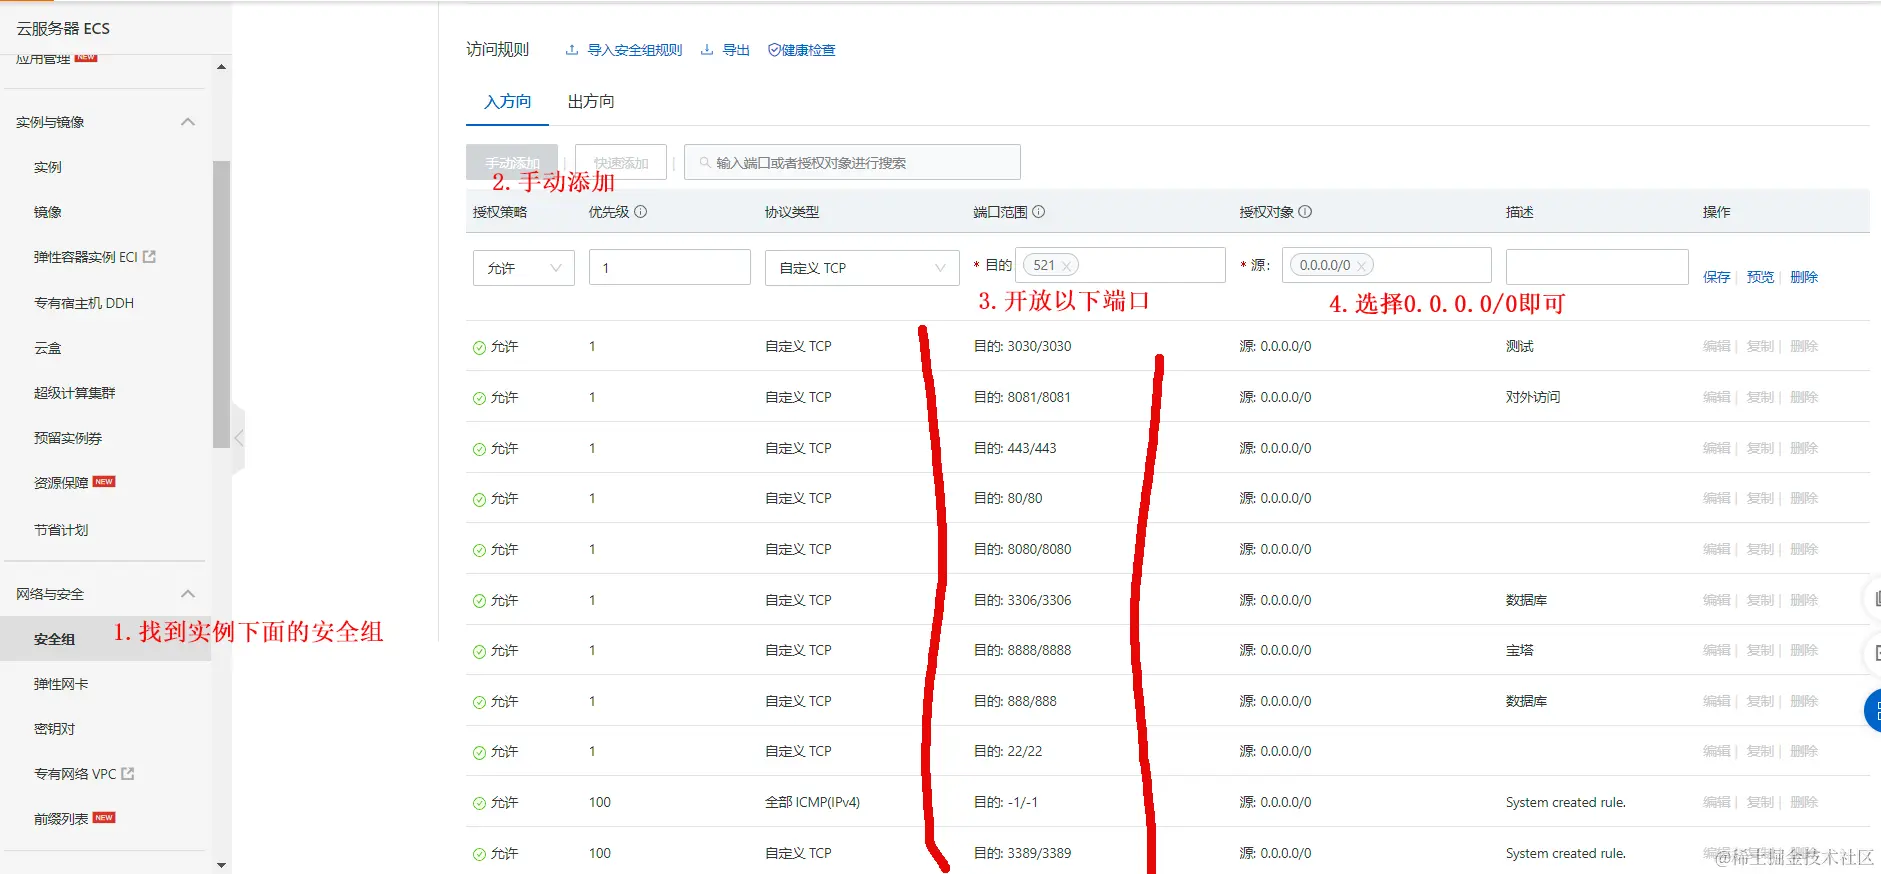Open 超级计算集群 in the sidebar

click(75, 393)
